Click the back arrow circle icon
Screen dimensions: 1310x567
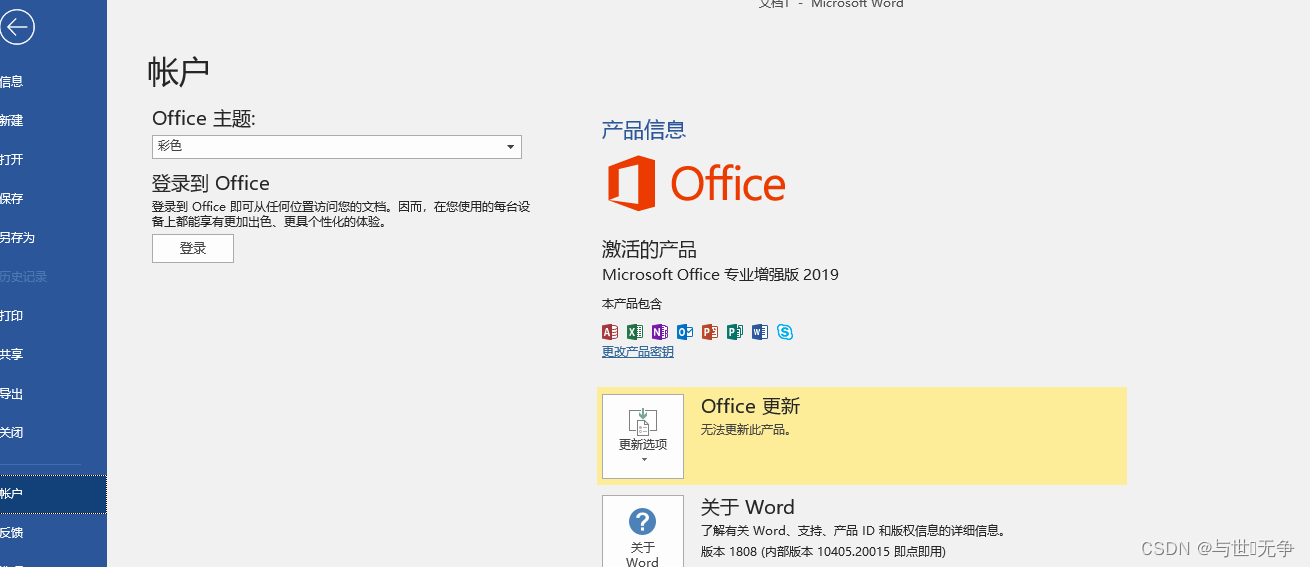click(x=17, y=27)
